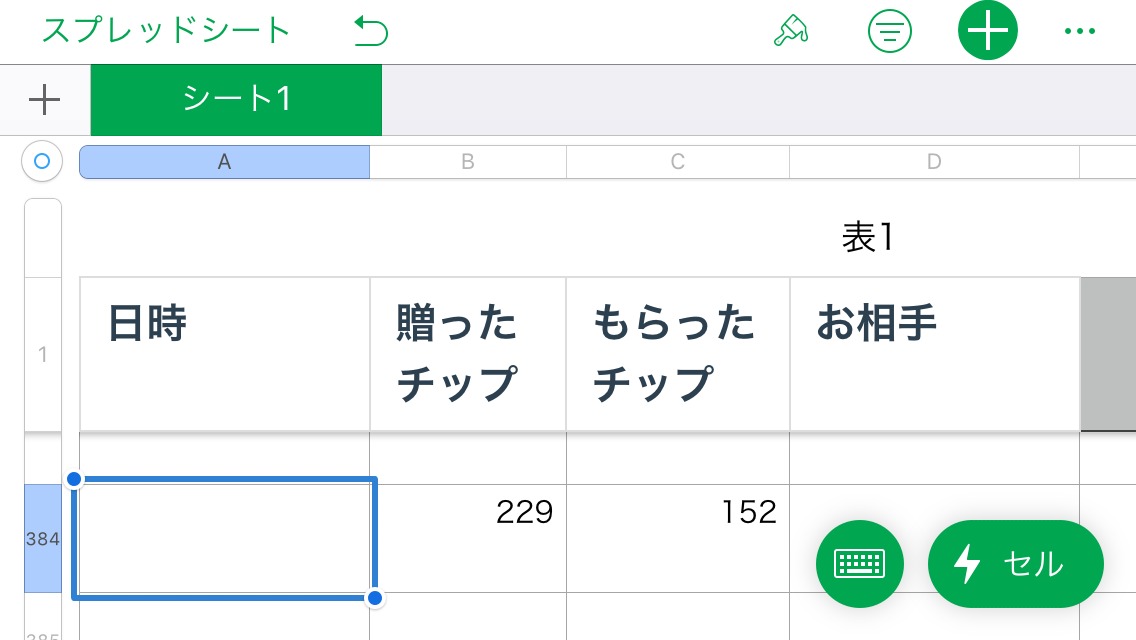The image size is (1136, 640).
Task: Select row 384 header
Action: pos(43,538)
